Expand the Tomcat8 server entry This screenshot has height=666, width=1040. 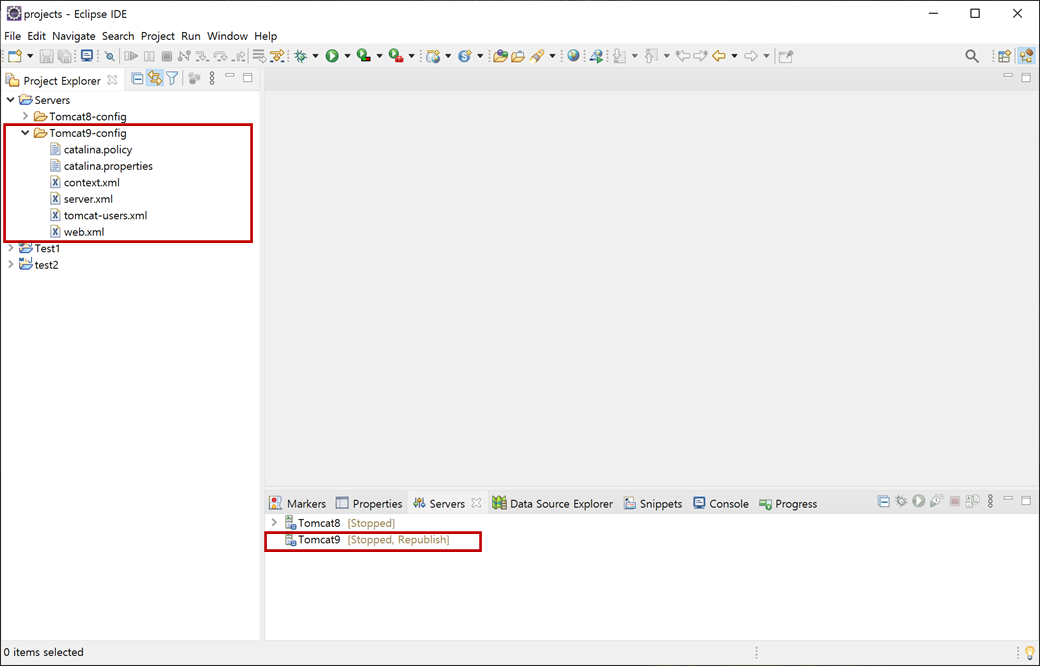click(274, 523)
